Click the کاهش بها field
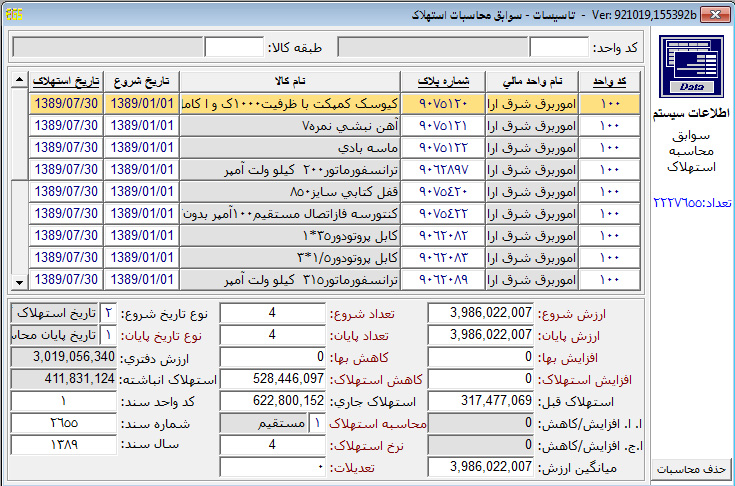 272,357
